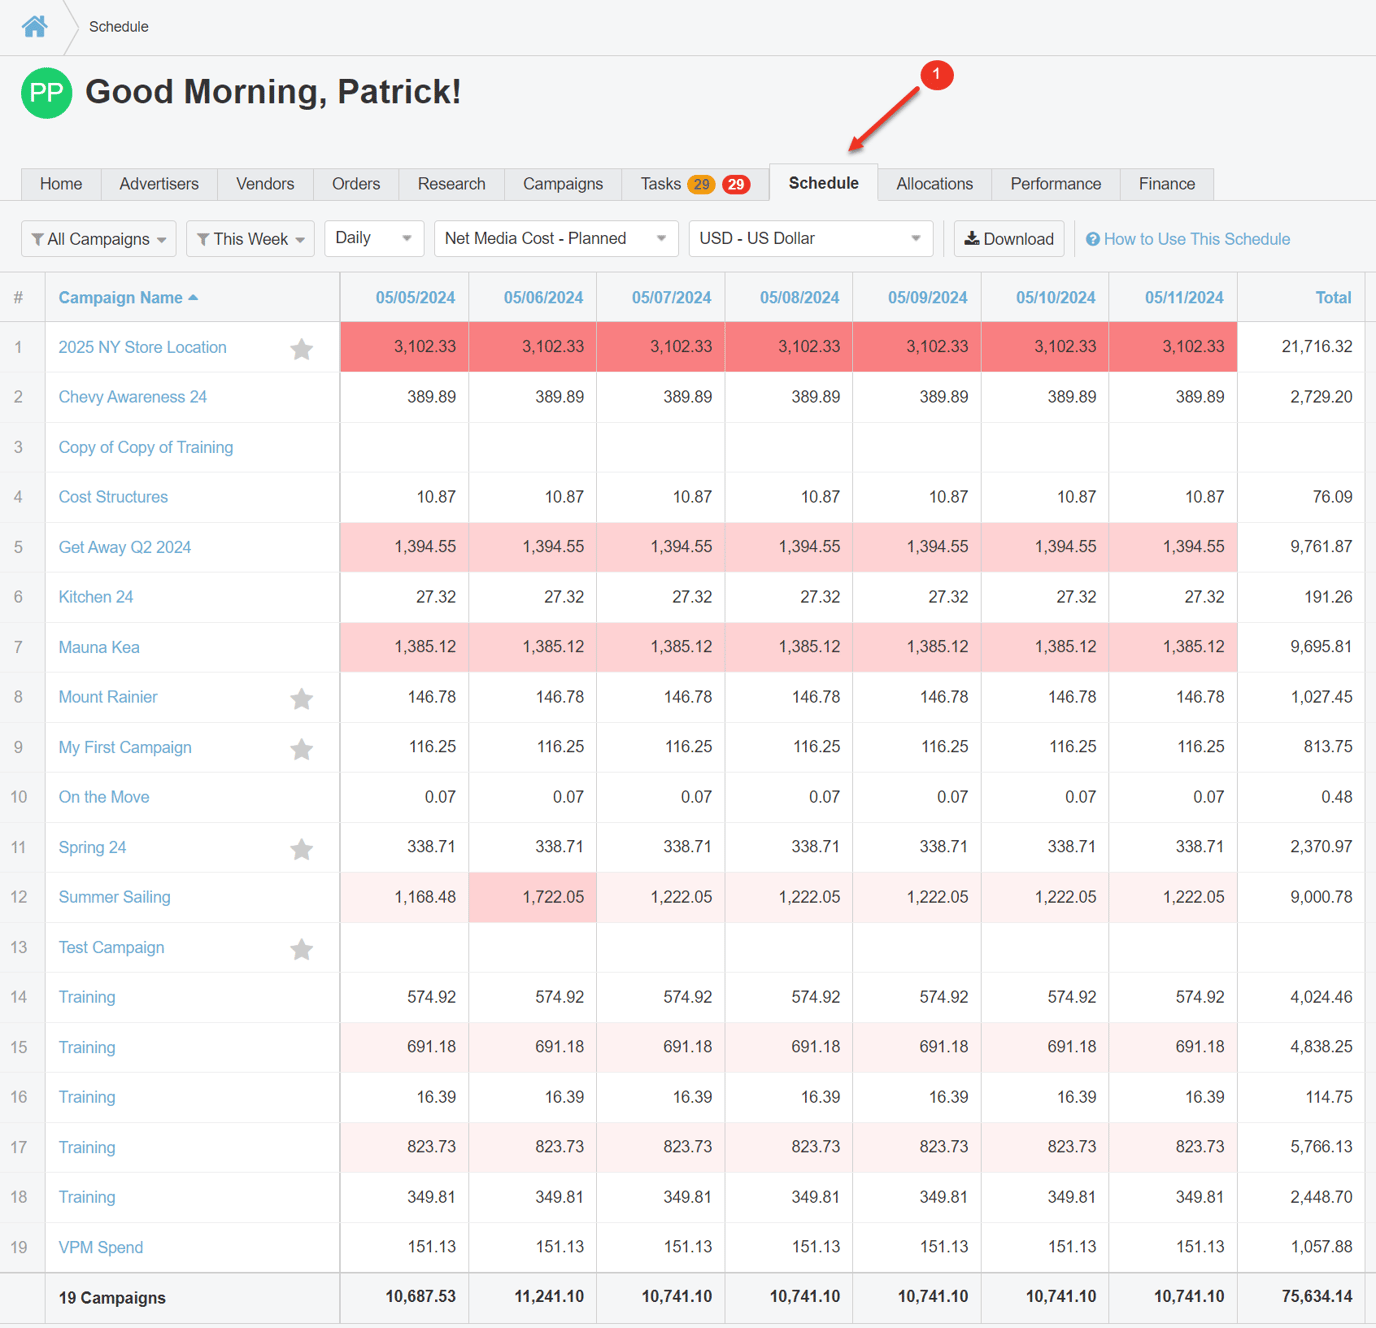Viewport: 1376px width, 1328px height.
Task: Open the Performance tab
Action: [x=1055, y=184]
